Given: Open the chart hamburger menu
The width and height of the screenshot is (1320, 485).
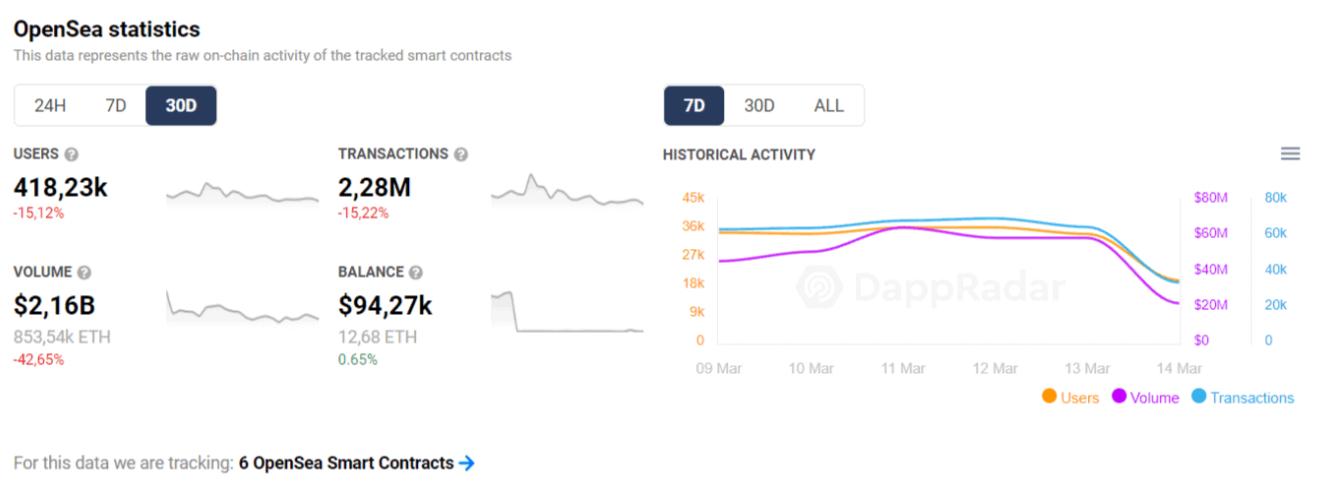Looking at the screenshot, I should click(x=1290, y=153).
